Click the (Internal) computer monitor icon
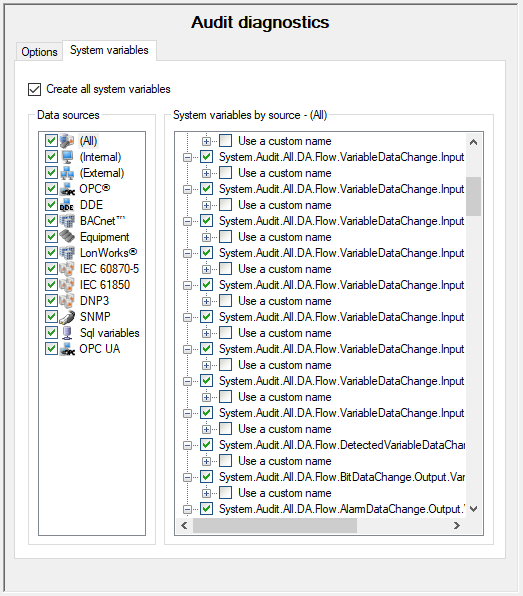 pyautogui.click(x=67, y=157)
